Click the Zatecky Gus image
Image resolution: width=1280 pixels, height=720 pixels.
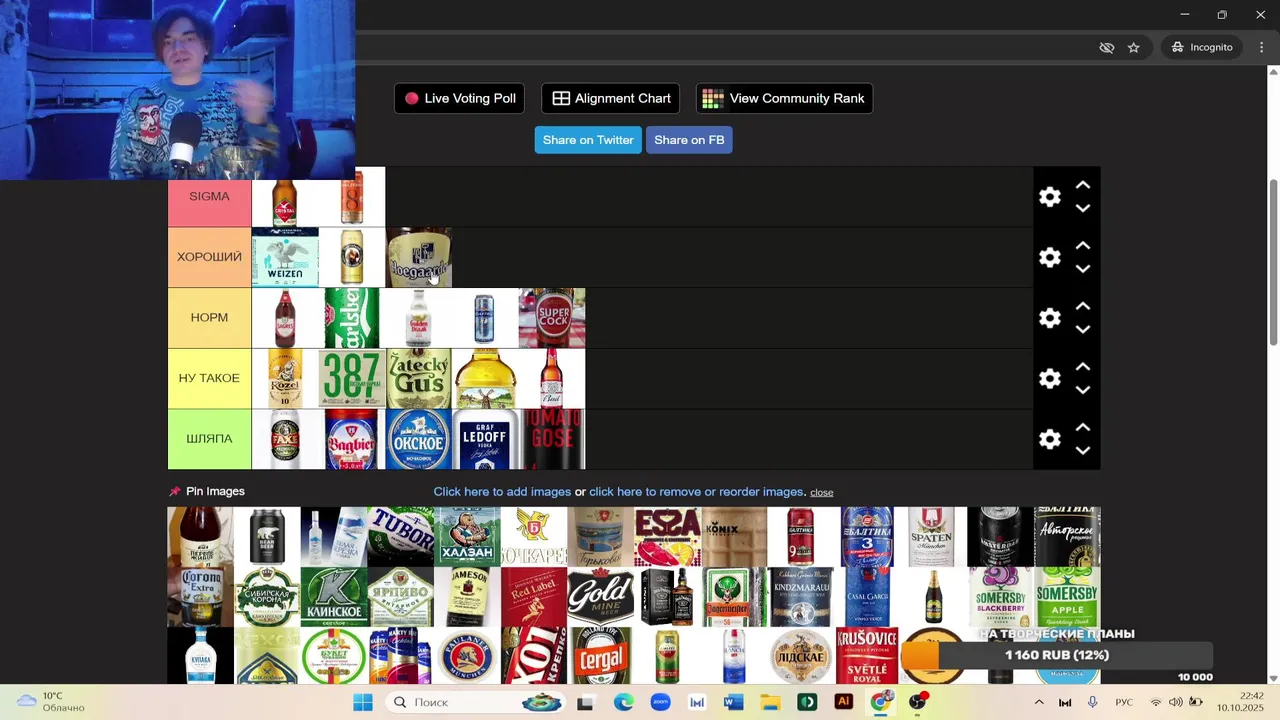[419, 378]
